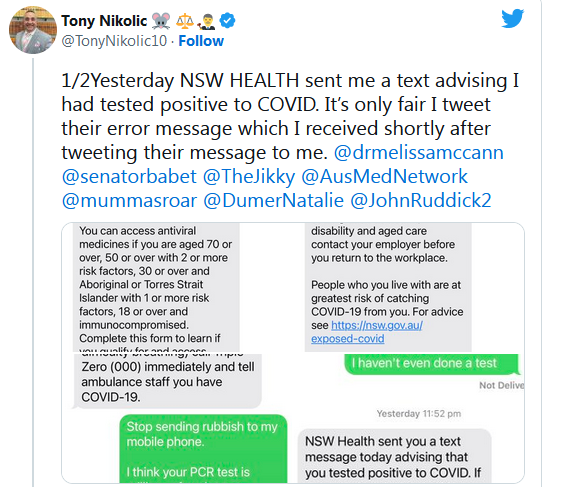Click the judge emoji beside the name
Image resolution: width=566 pixels, height=487 pixels.
206,21
